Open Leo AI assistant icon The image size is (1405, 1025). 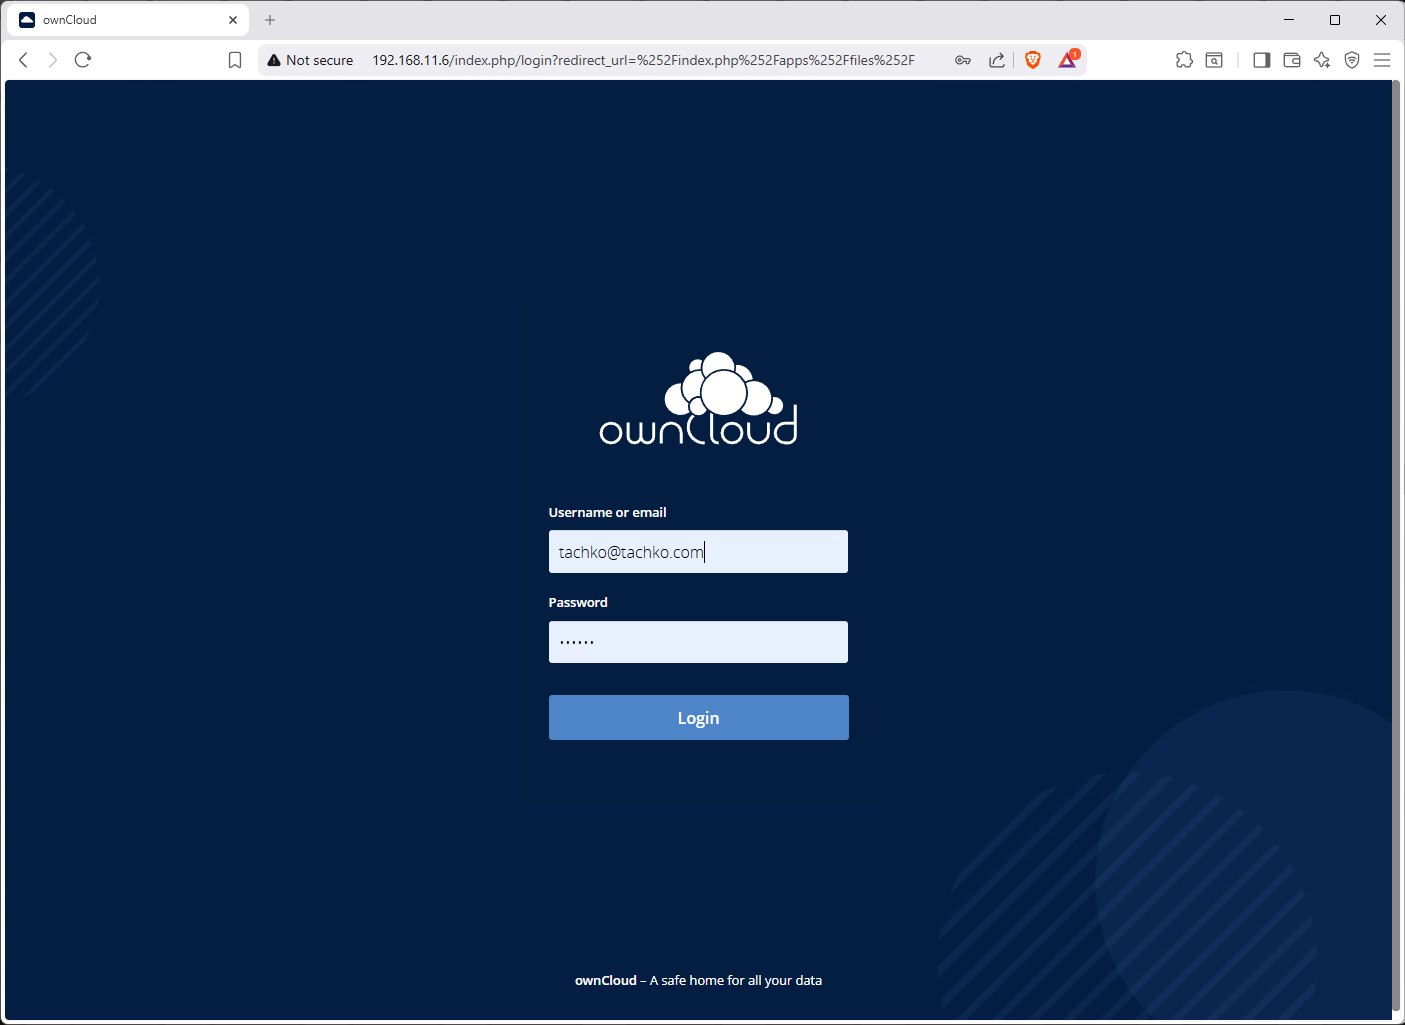click(x=1322, y=60)
